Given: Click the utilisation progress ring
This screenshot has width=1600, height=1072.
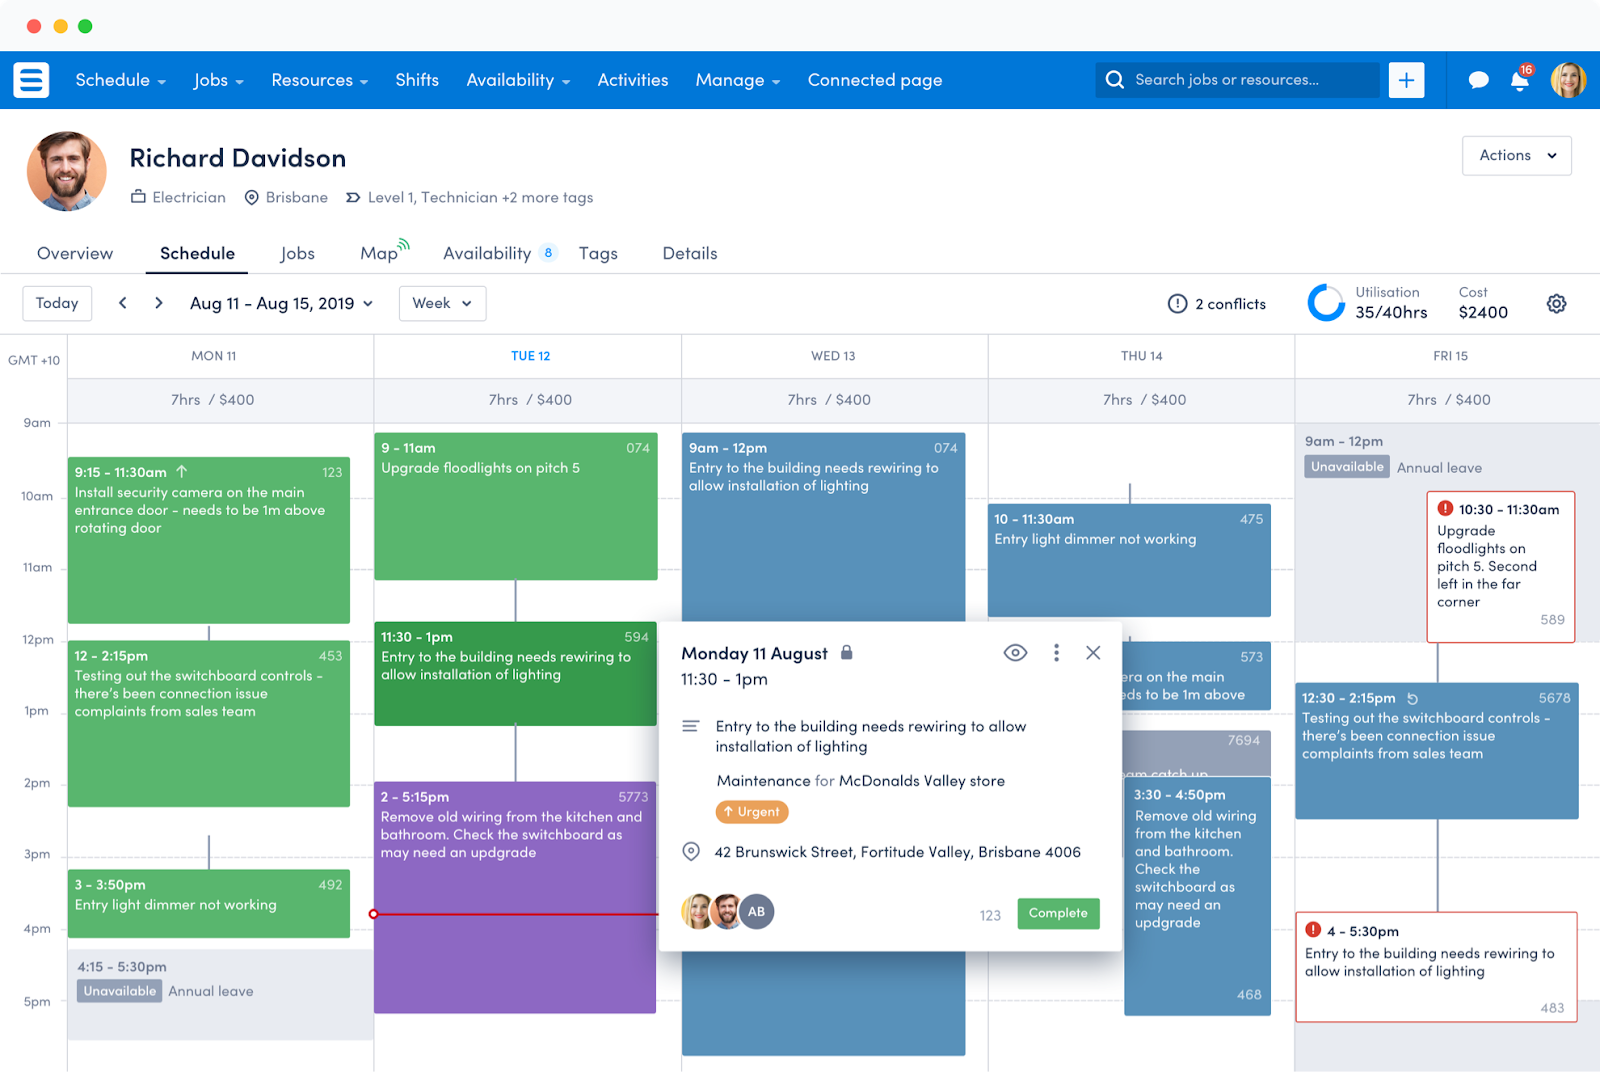Looking at the screenshot, I should pos(1326,303).
